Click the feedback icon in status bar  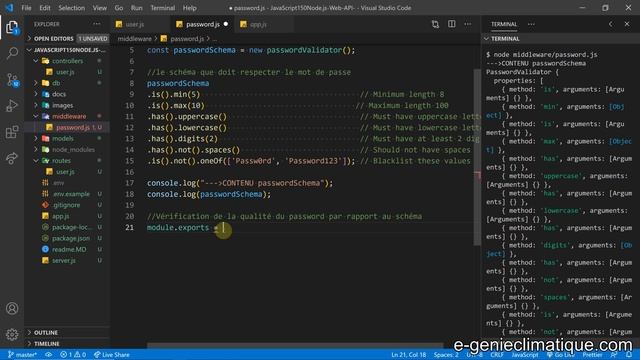click(x=614, y=355)
